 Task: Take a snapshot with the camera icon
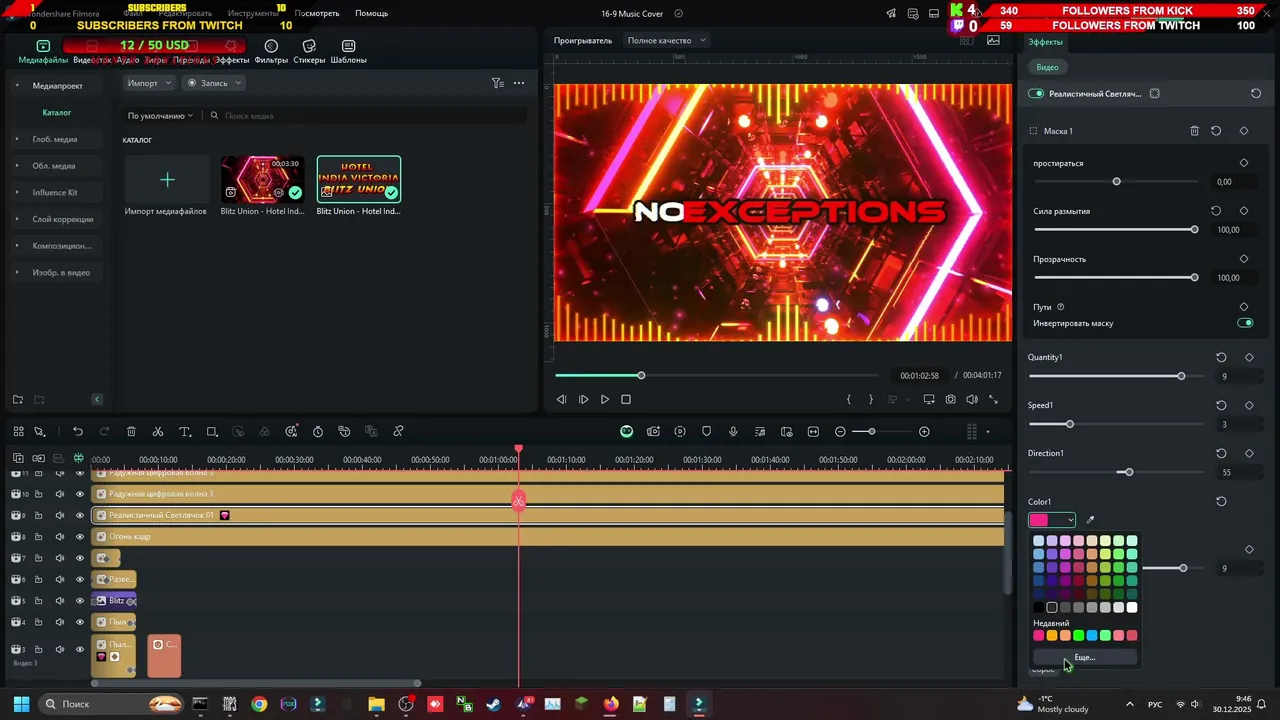pyautogui.click(x=950, y=399)
